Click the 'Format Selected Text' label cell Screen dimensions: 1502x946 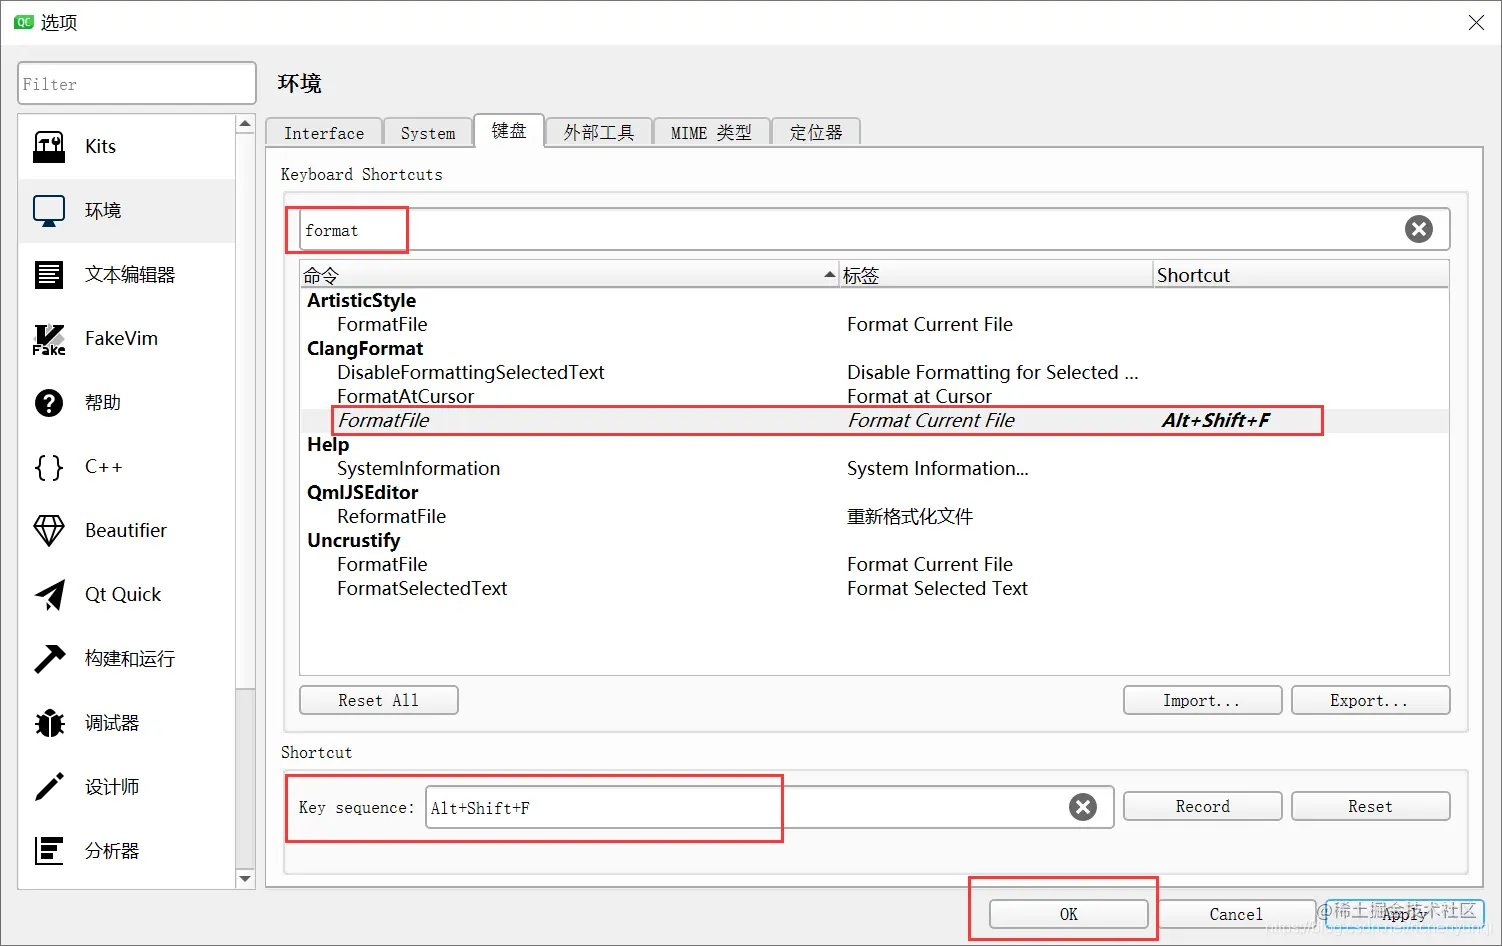[x=937, y=588]
